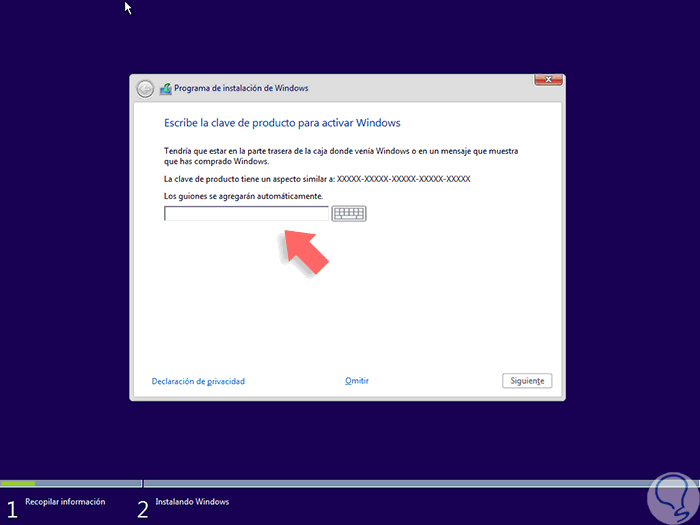700x525 pixels.
Task: Click Omitir to skip the product key
Action: coord(357,381)
